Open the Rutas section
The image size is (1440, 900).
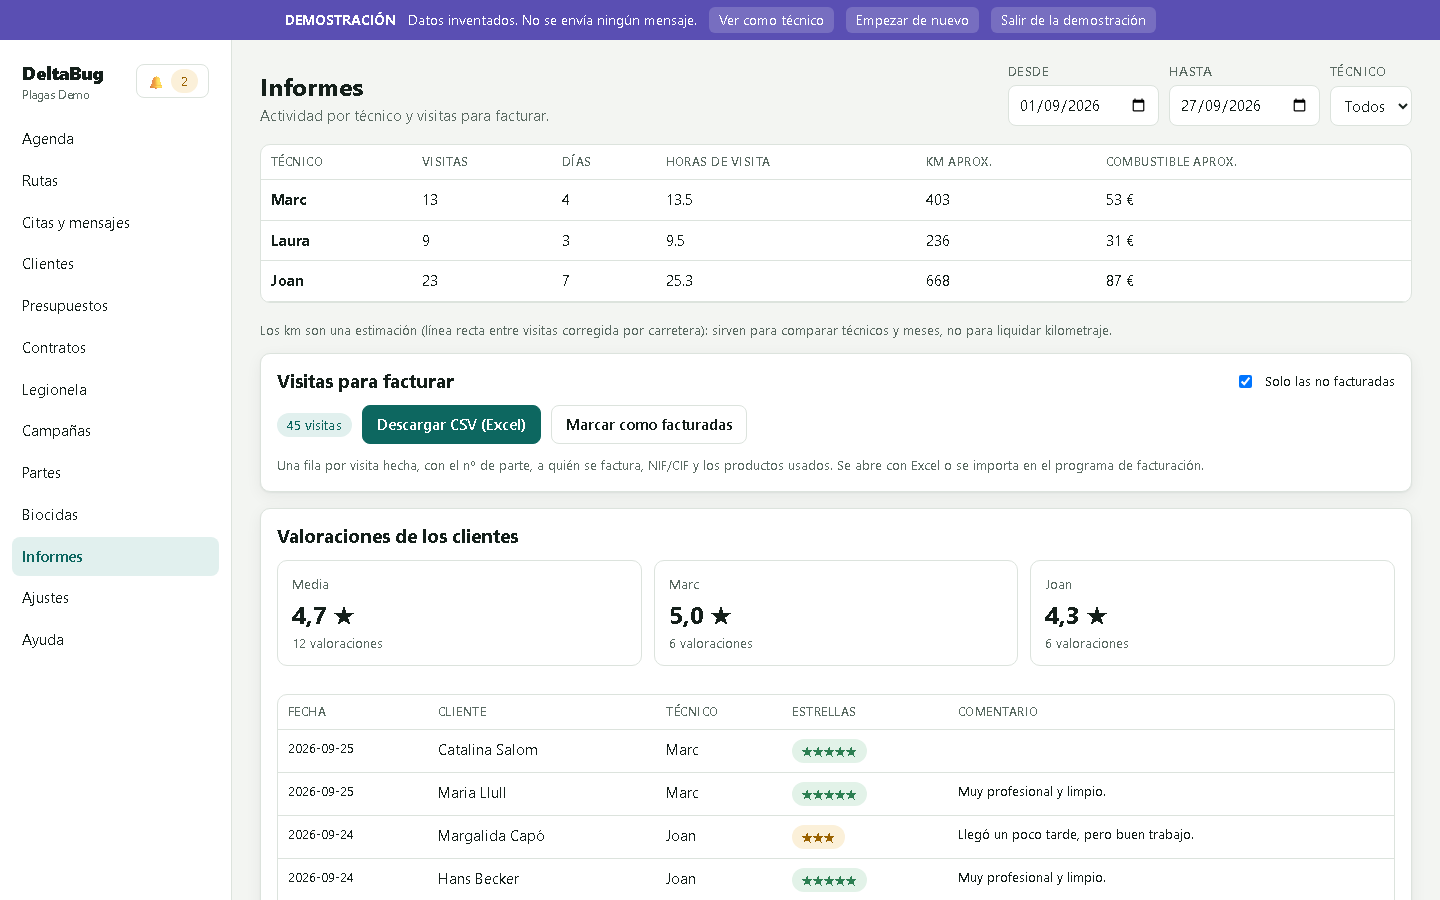click(115, 181)
